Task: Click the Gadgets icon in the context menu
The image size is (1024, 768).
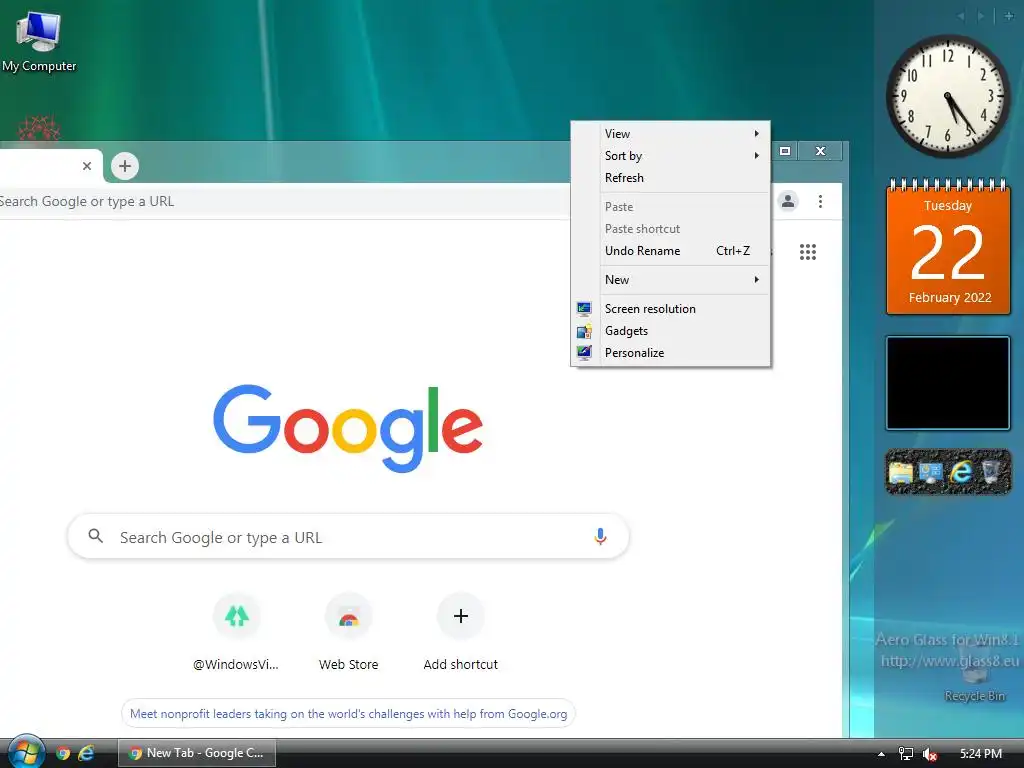Action: pyautogui.click(x=584, y=331)
